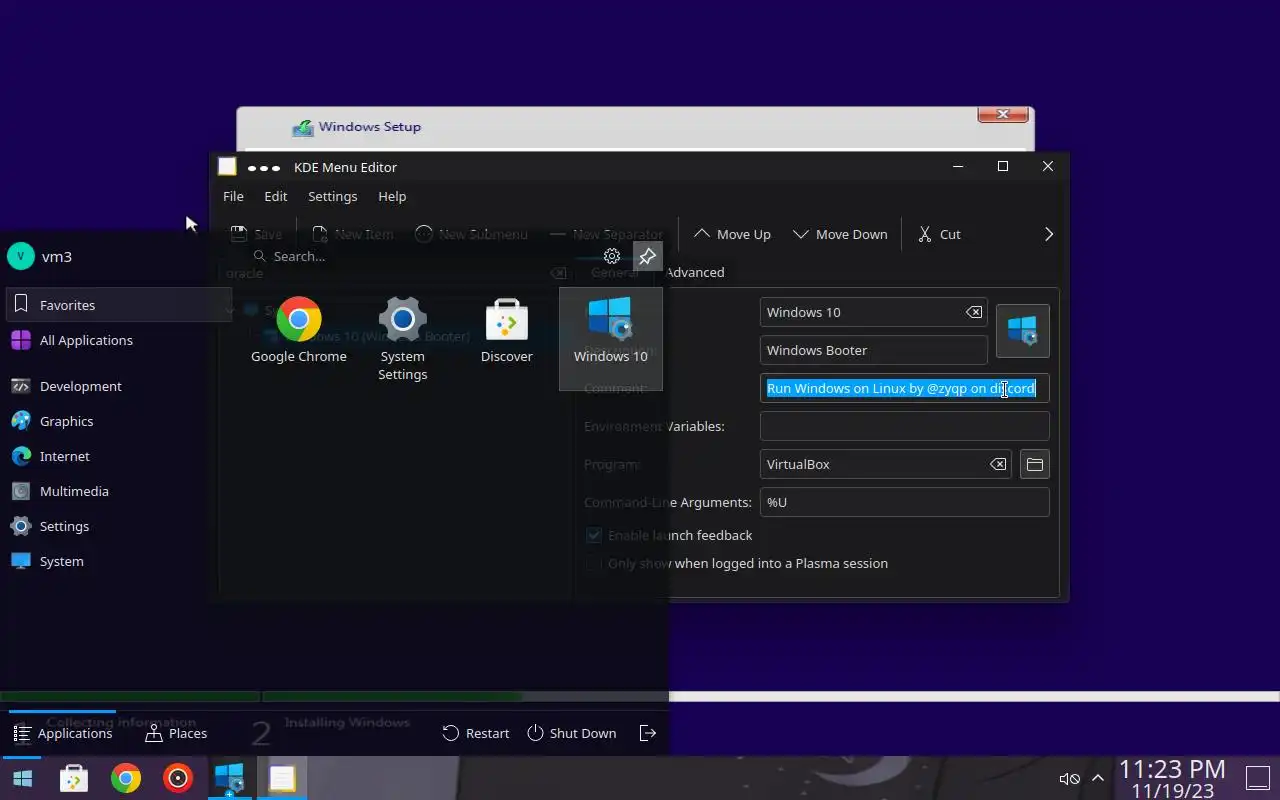Select the Favorites category
The height and width of the screenshot is (800, 1280).
click(118, 305)
